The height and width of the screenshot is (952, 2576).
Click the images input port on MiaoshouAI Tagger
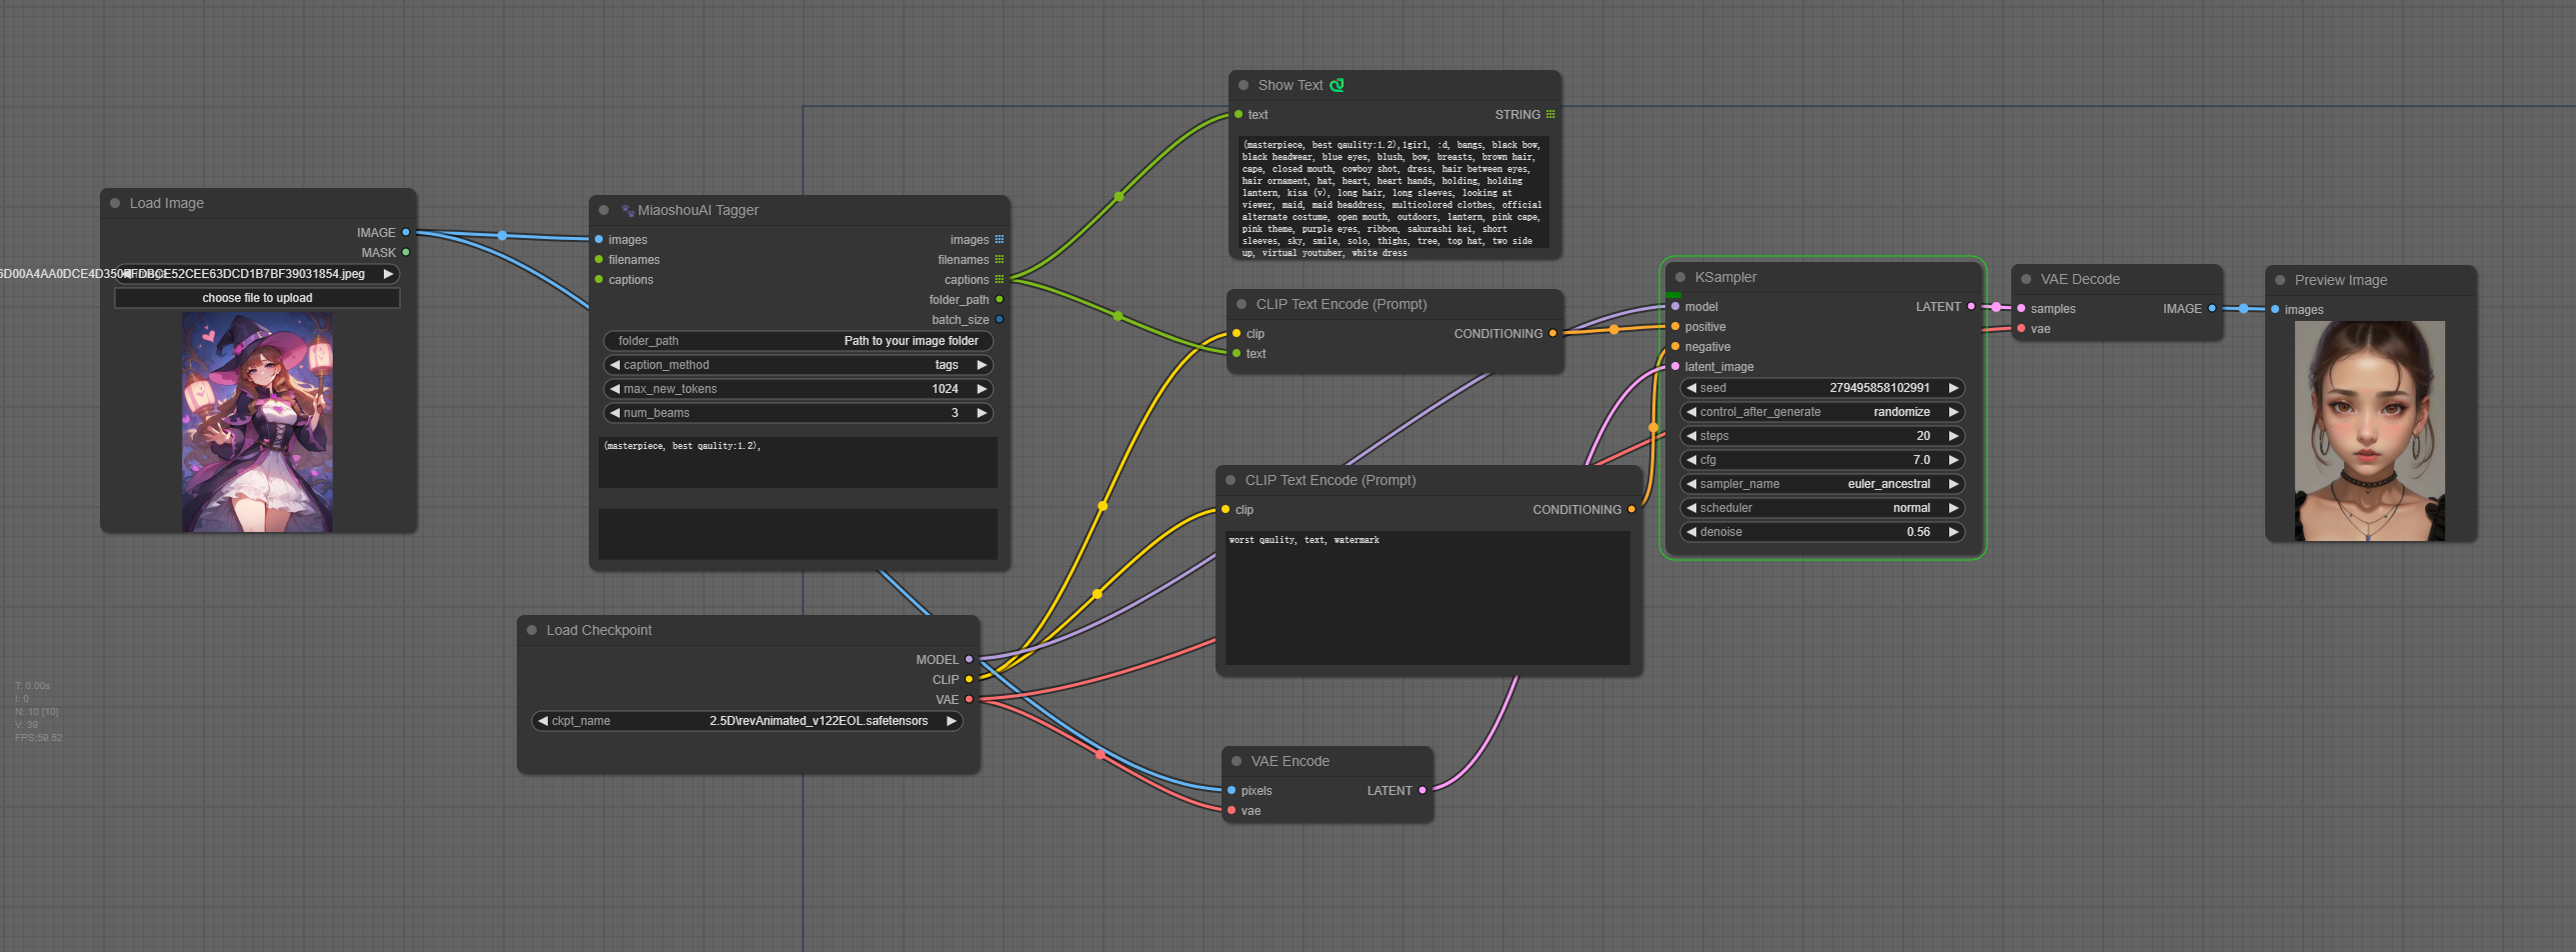point(599,239)
